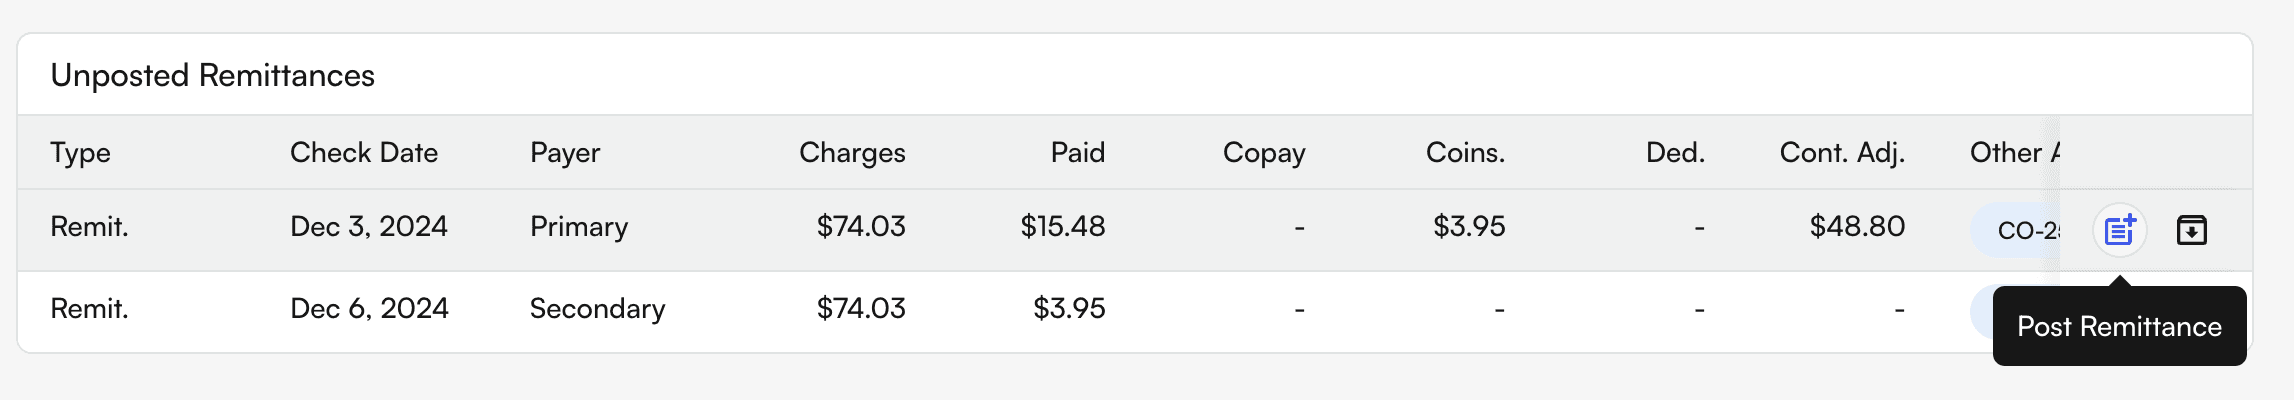Click the Type column header
Viewport: 2294px width, 400px height.
click(80, 152)
